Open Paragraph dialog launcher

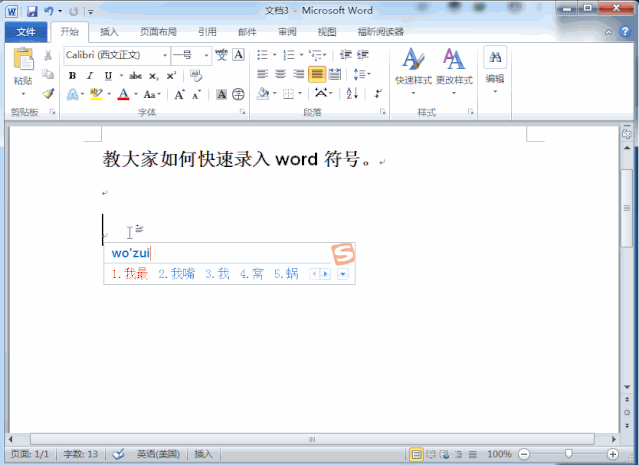point(383,112)
